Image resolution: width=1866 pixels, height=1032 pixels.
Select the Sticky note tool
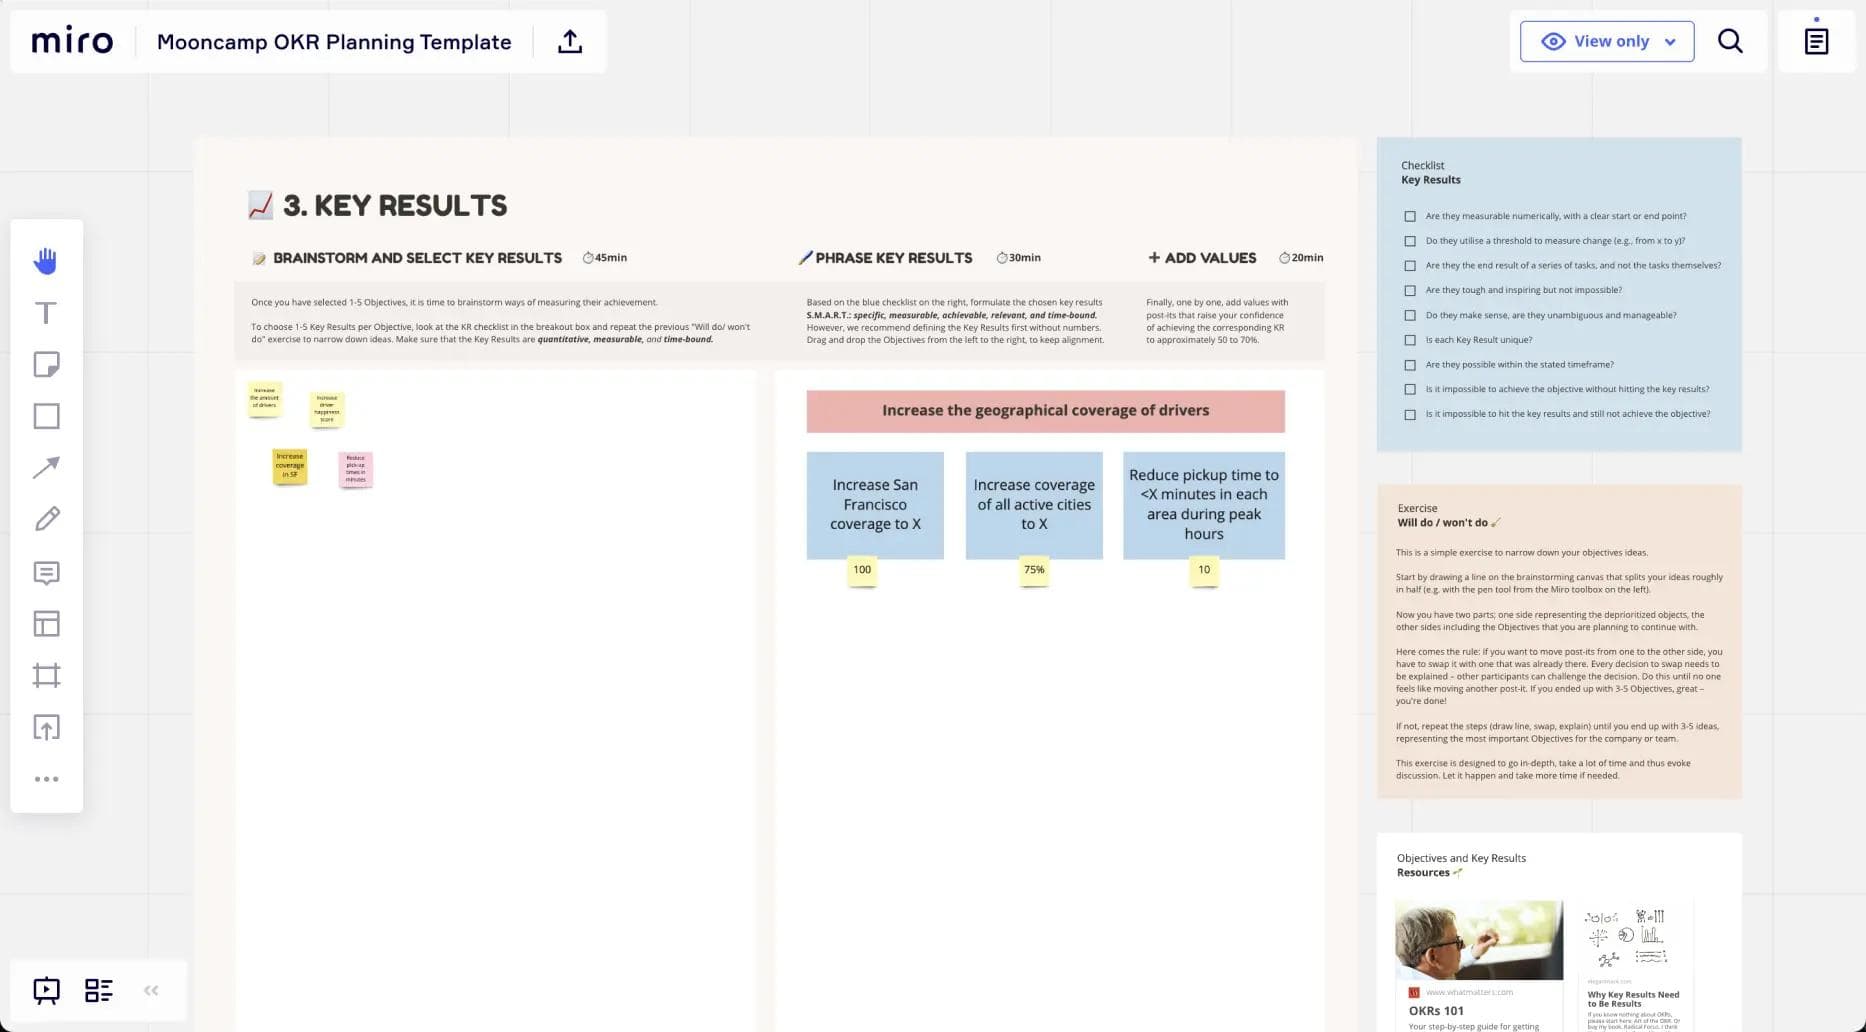45,364
